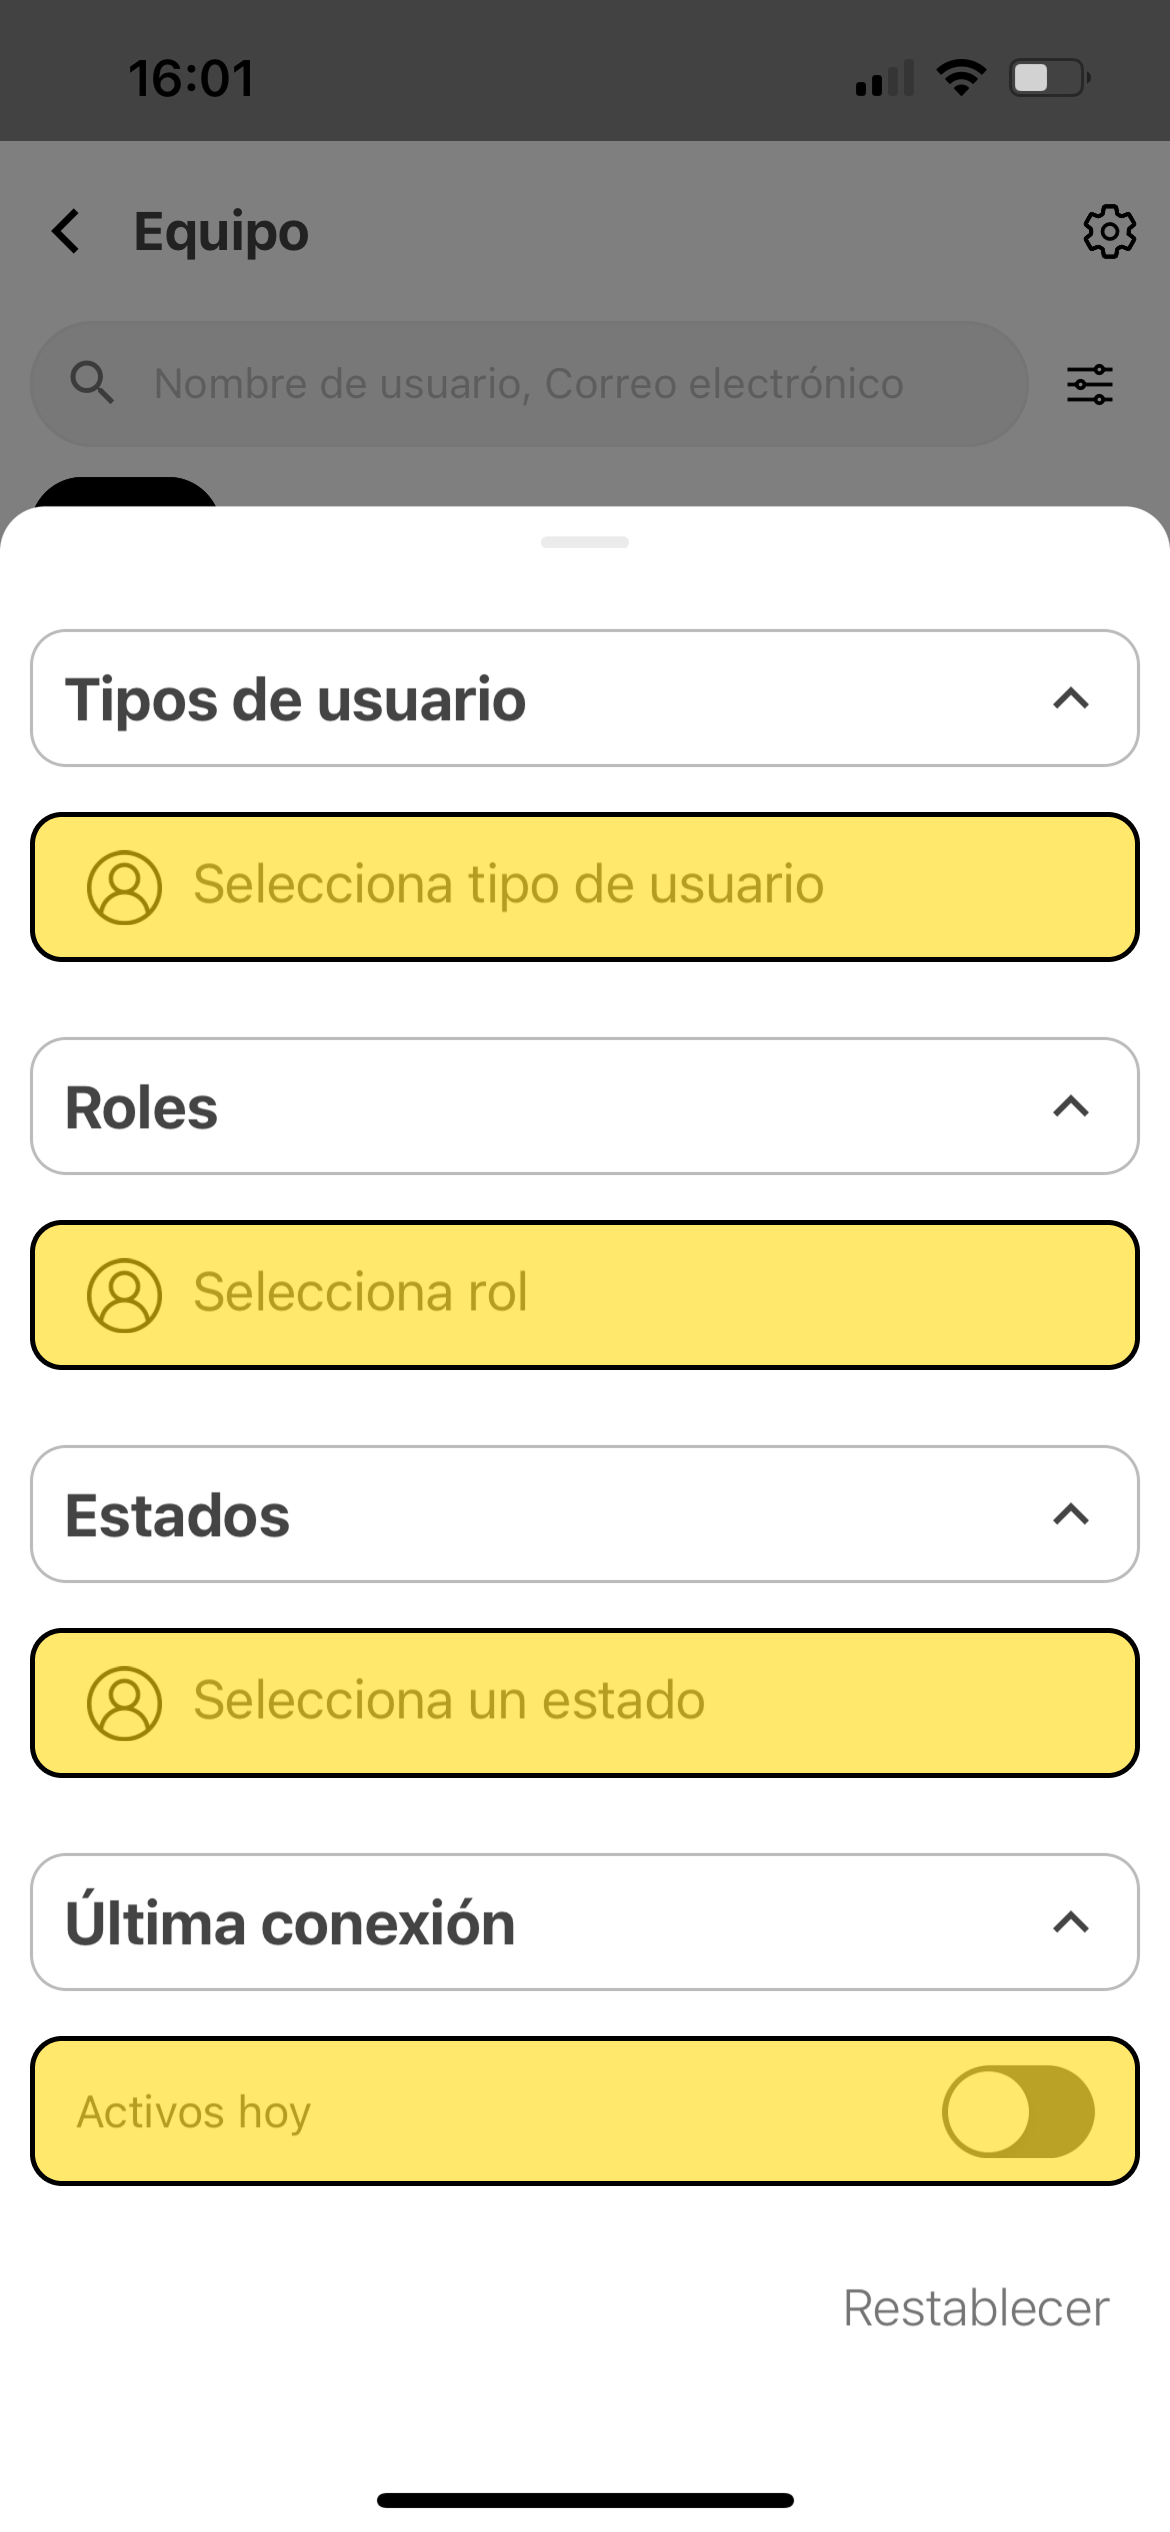The width and height of the screenshot is (1170, 2532).
Task: Tap the Wi-Fi status icon
Action: (x=960, y=78)
